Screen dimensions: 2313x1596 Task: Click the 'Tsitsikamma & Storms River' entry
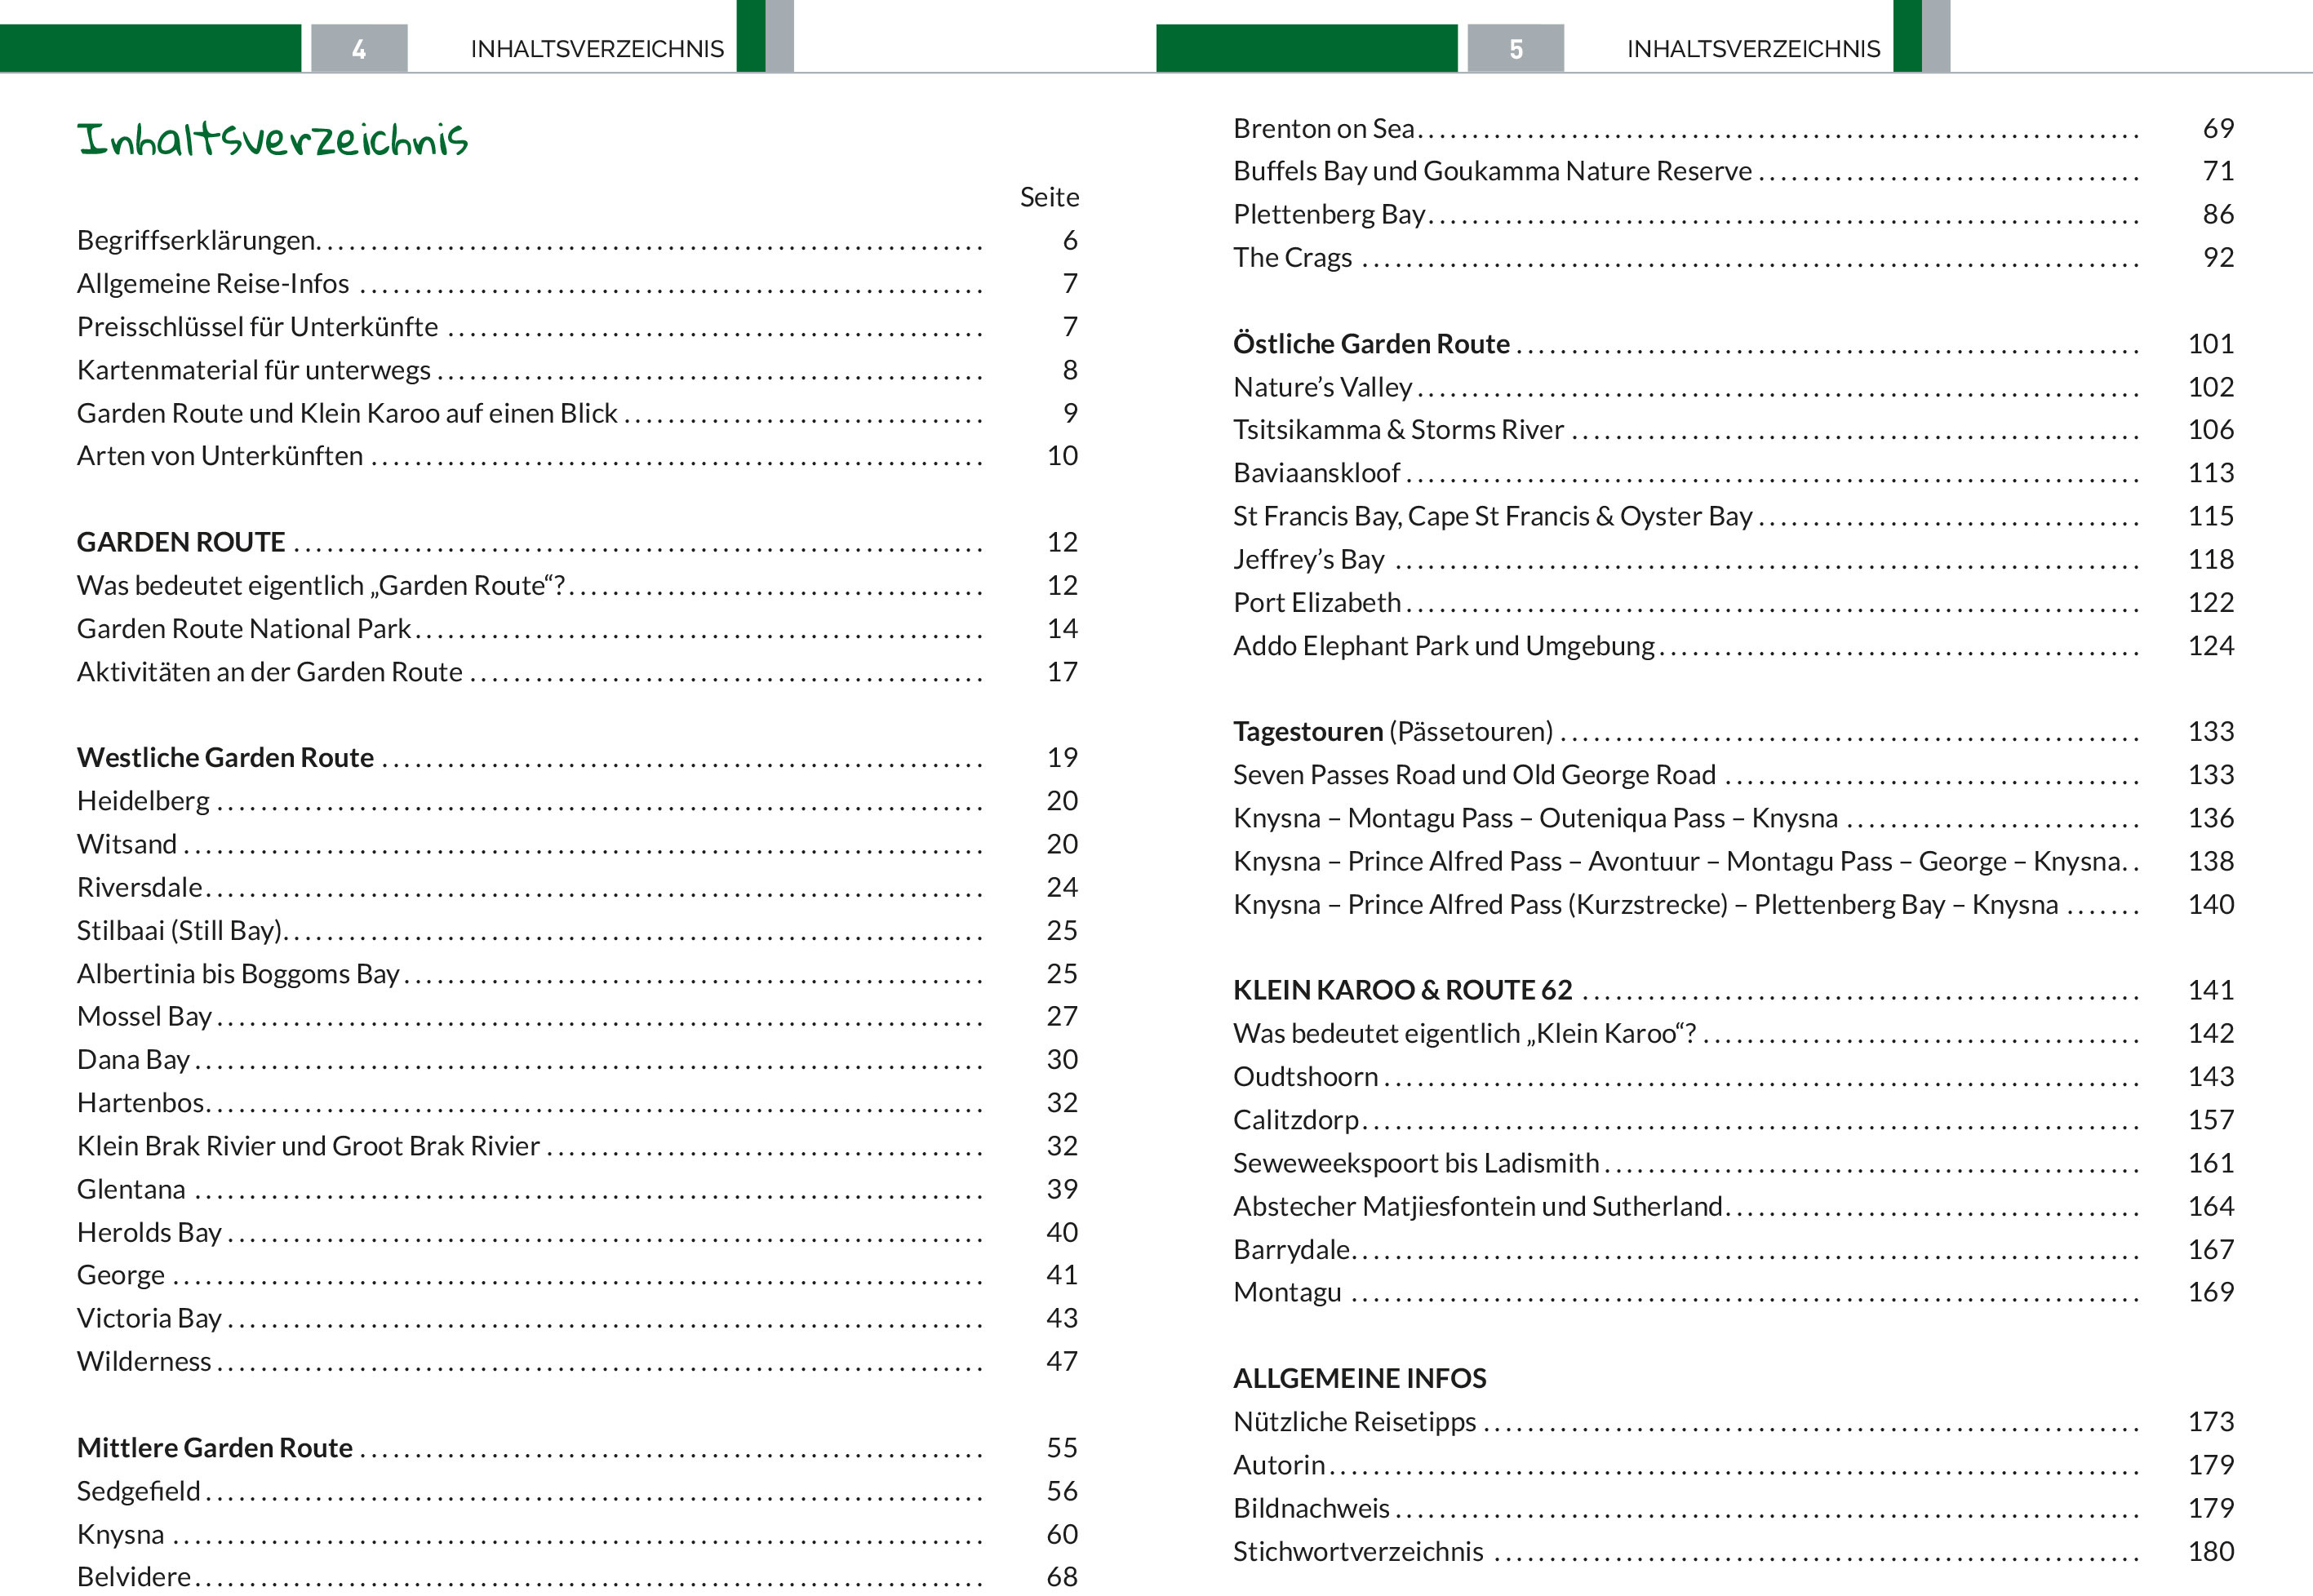(x=1398, y=430)
